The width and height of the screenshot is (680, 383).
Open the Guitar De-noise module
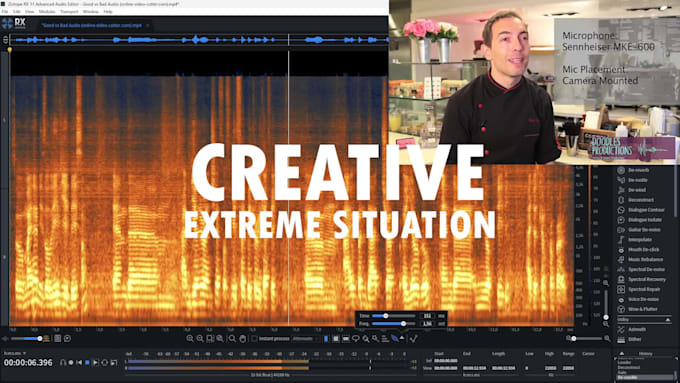click(639, 230)
